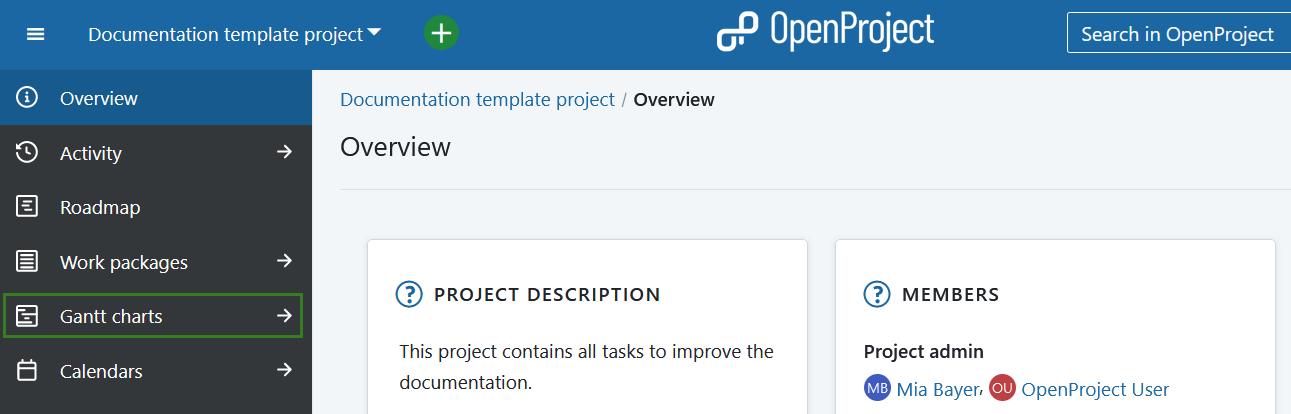Click the OpenProject logo in header

825,32
